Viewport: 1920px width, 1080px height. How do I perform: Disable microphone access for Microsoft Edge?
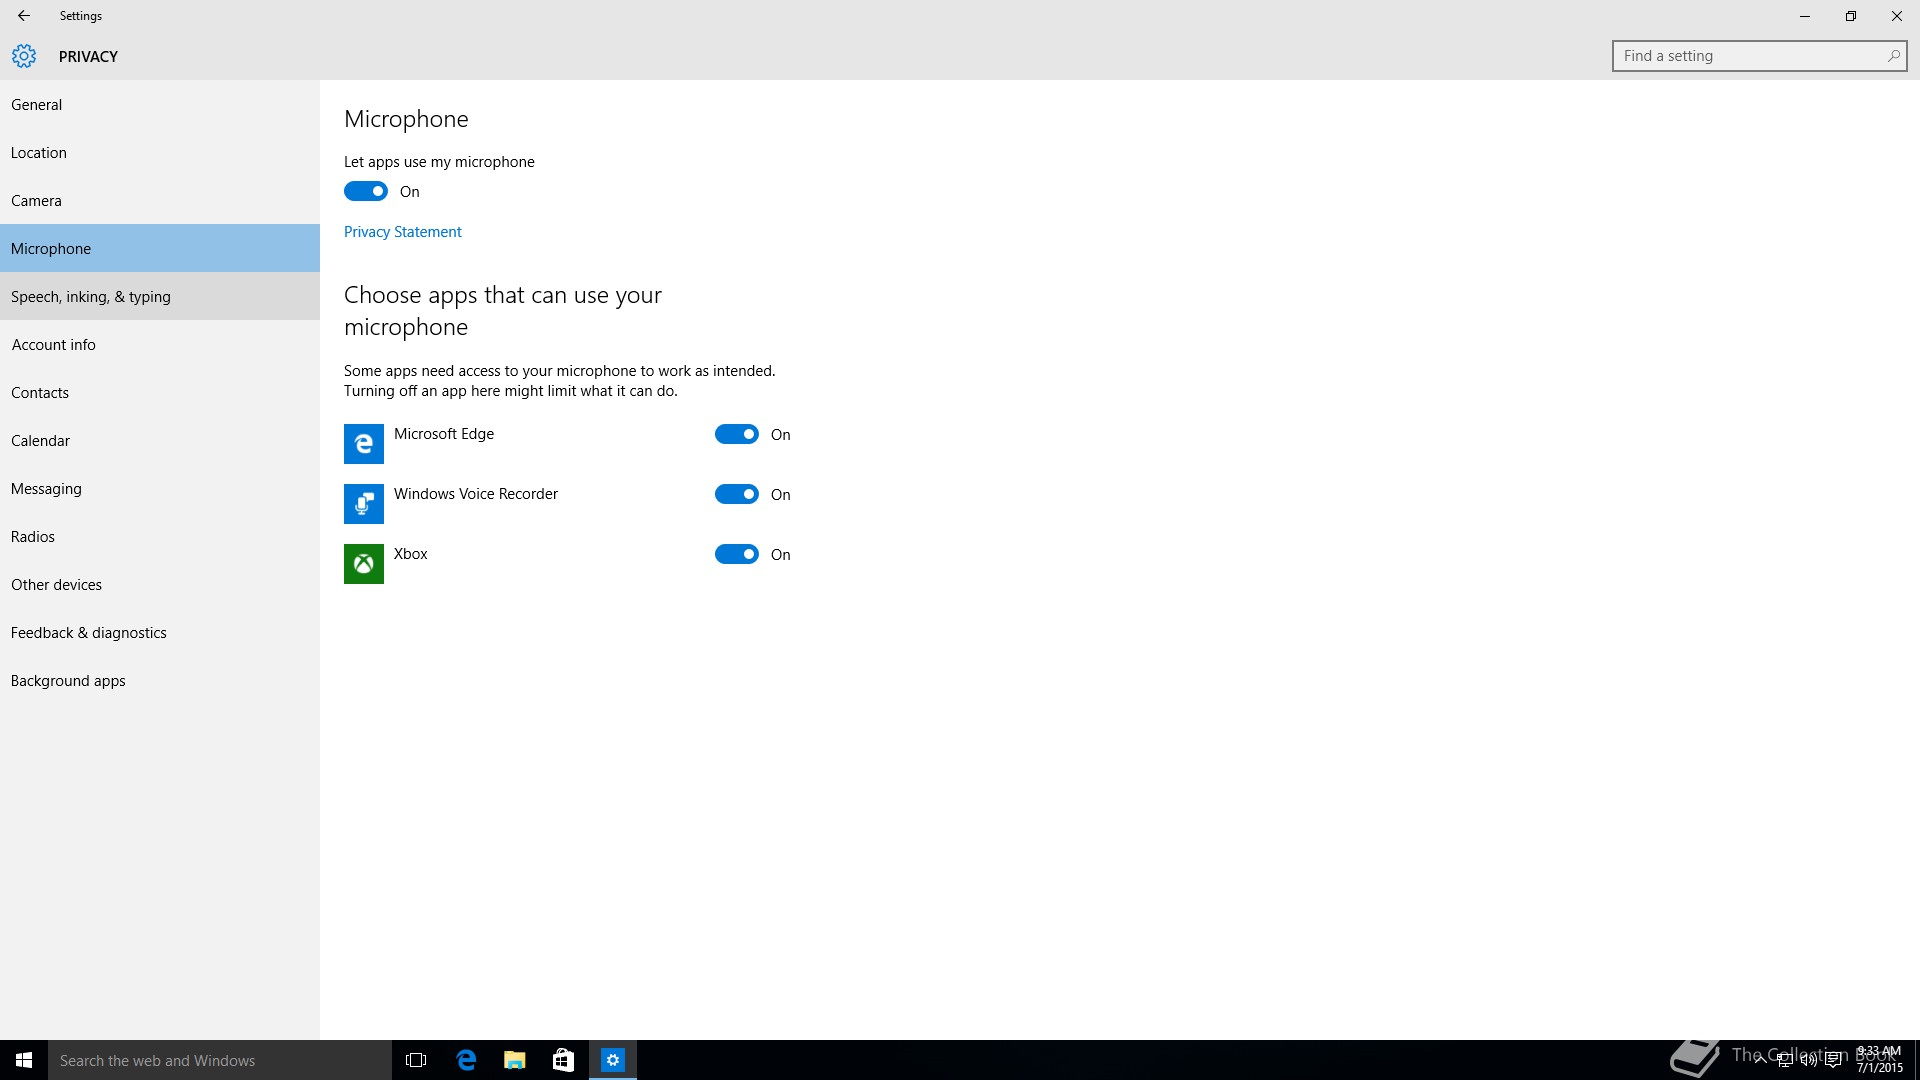click(737, 434)
